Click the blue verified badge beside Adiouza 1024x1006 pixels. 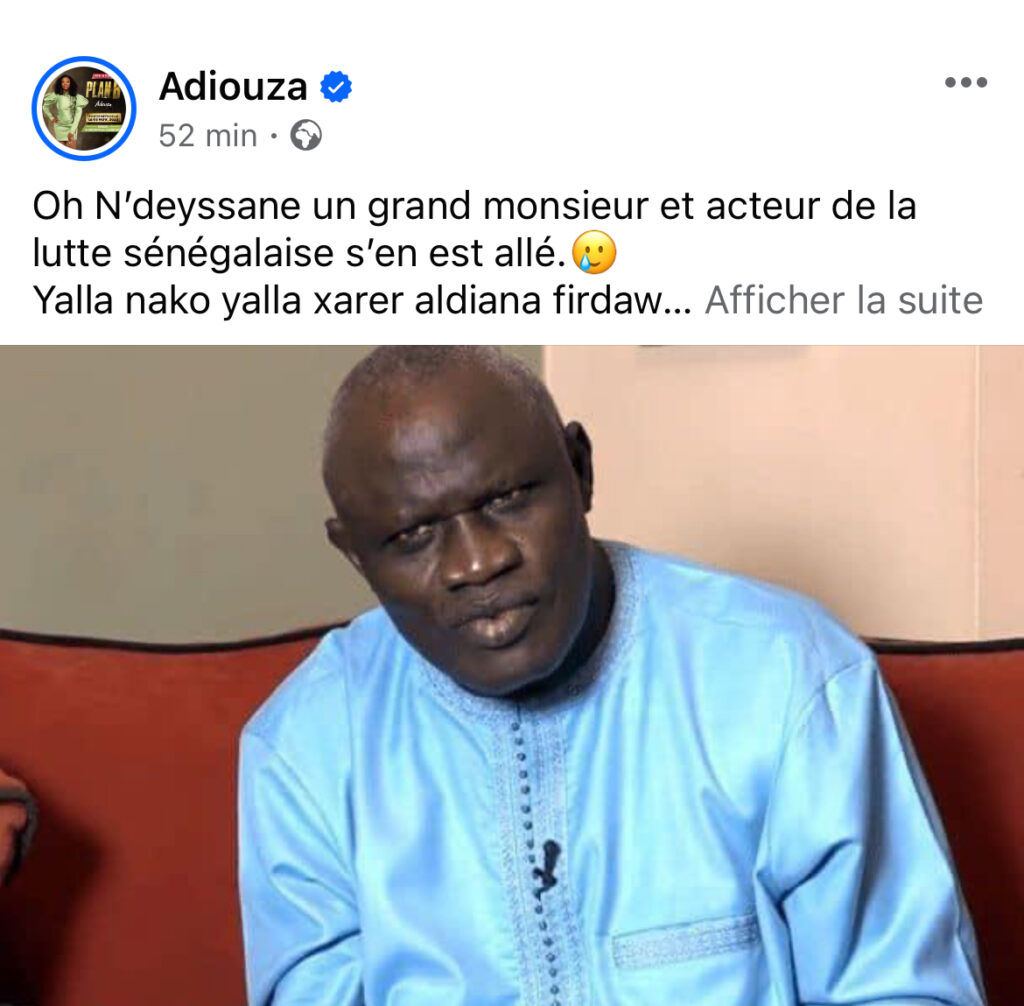[x=336, y=86]
